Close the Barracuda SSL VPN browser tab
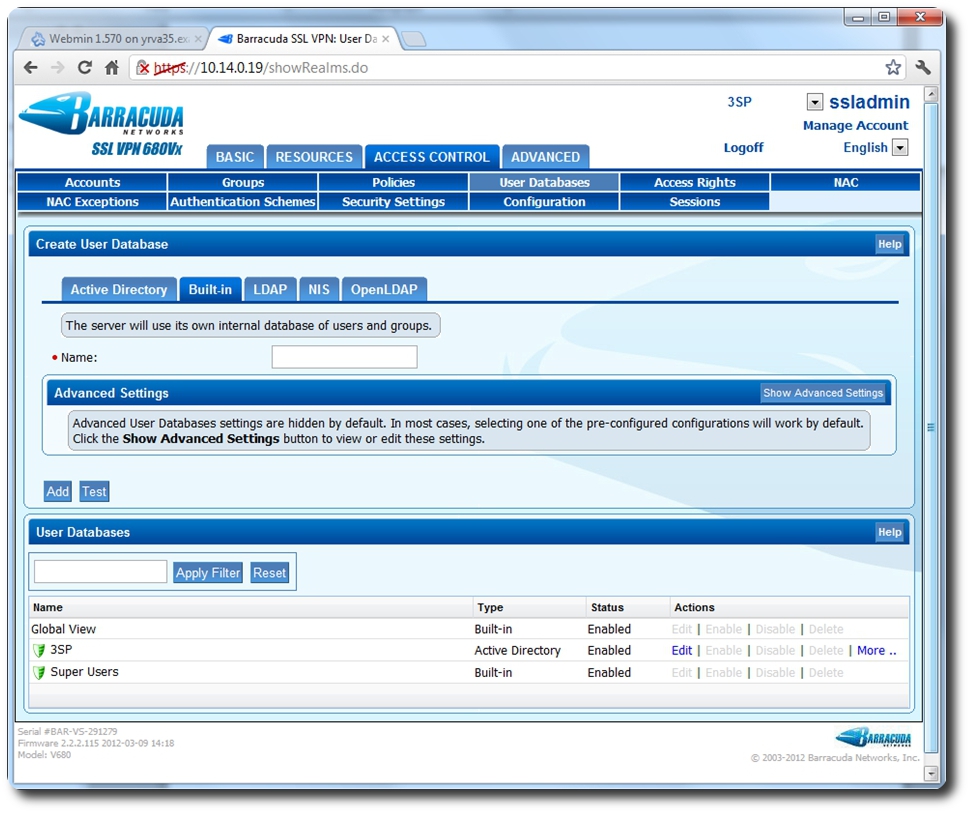 [x=385, y=39]
